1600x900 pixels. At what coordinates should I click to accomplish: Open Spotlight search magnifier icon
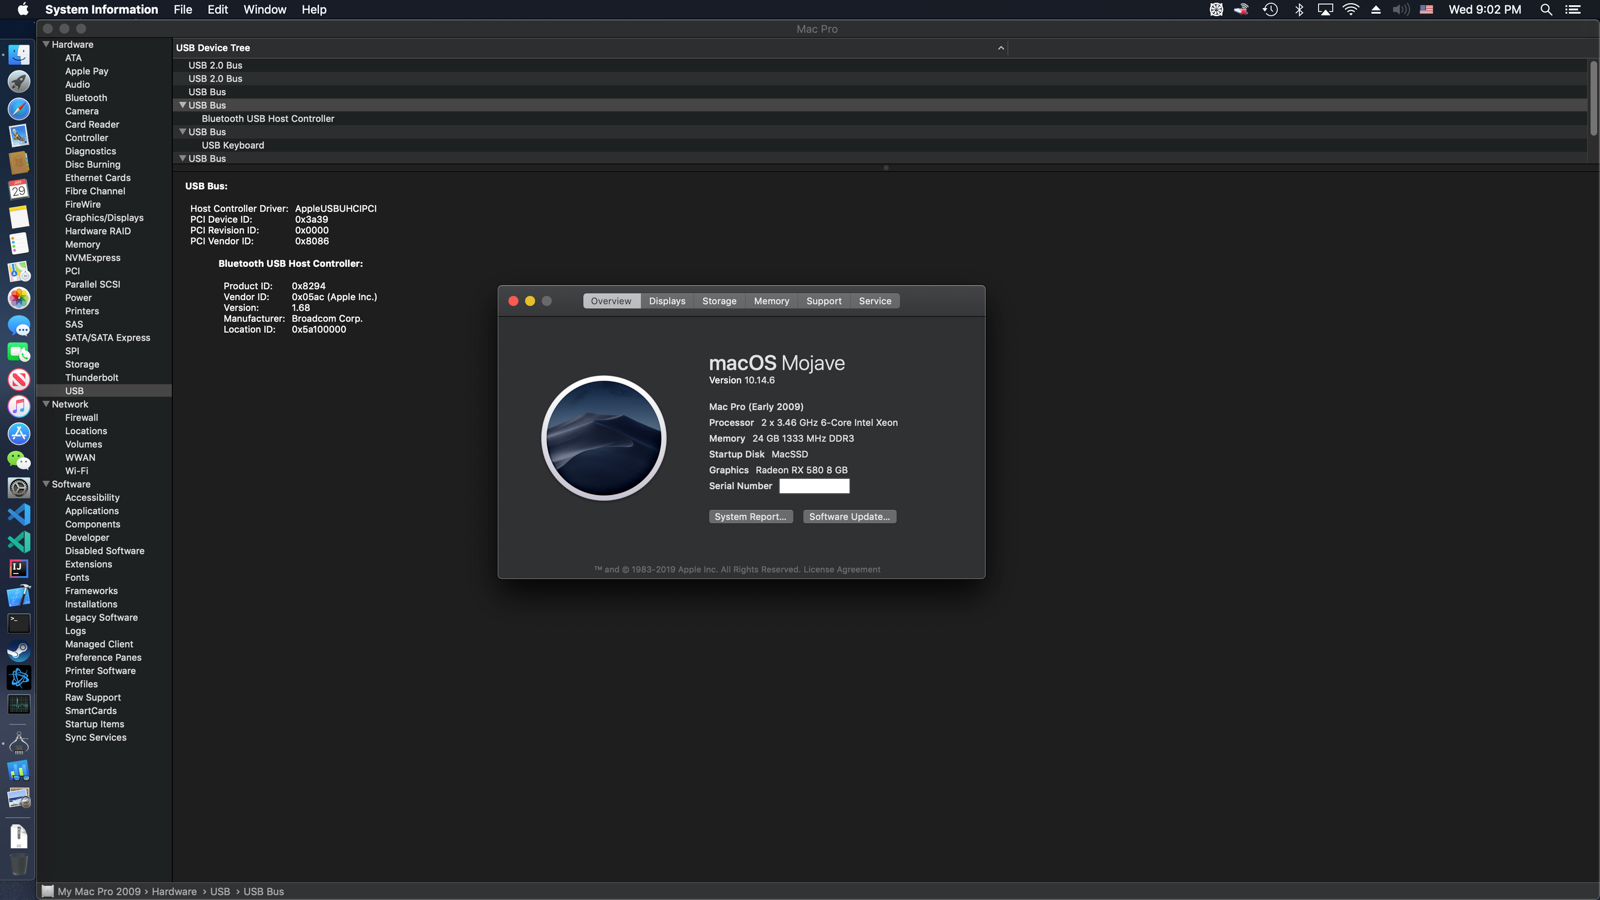coord(1546,10)
